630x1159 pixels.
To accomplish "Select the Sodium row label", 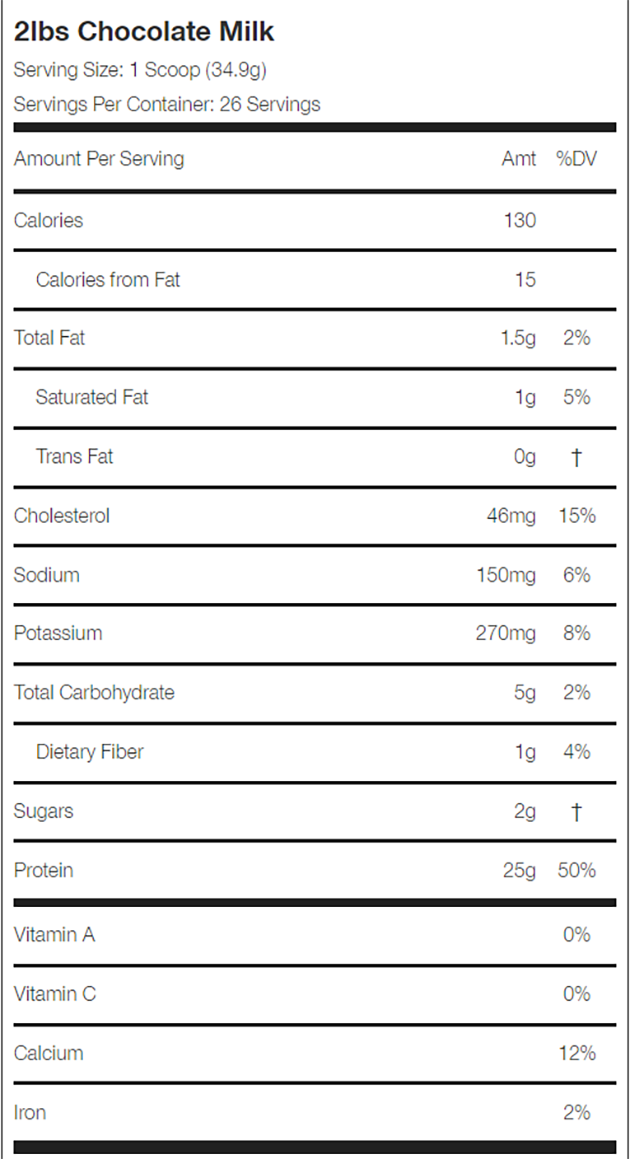I will (47, 574).
